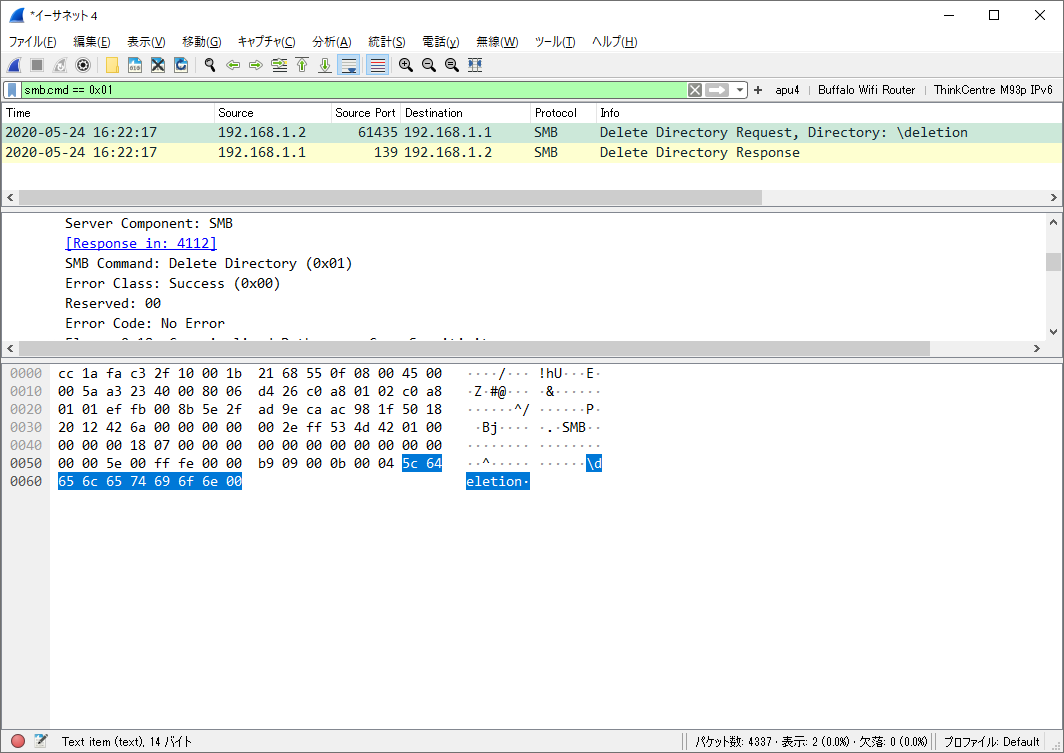Add a filter button with plus
This screenshot has width=1064, height=753.
(x=758, y=90)
